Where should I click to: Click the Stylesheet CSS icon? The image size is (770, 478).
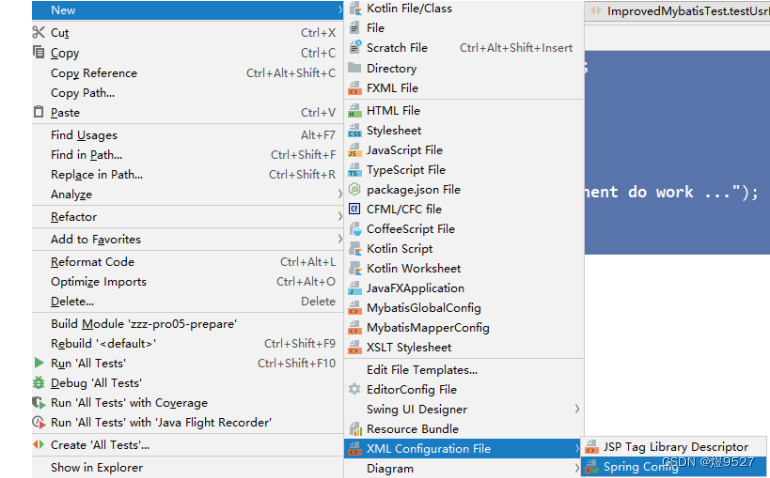355,130
